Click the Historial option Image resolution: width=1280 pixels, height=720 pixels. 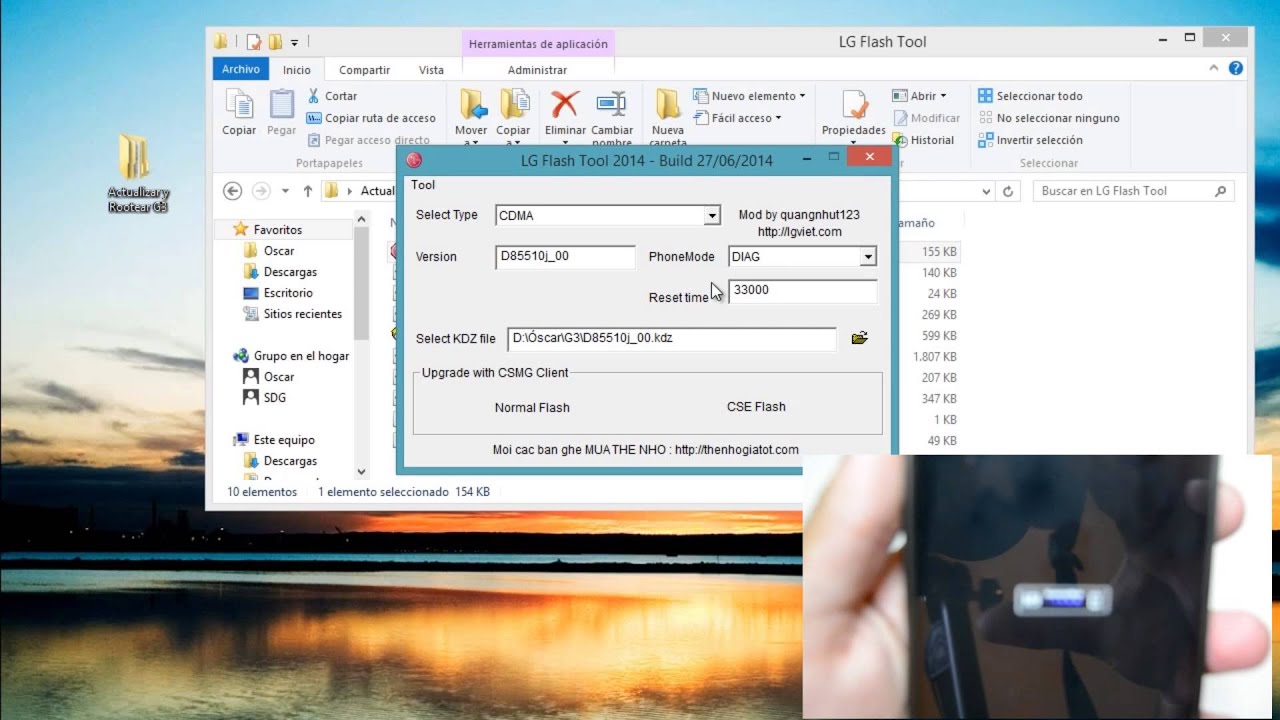pyautogui.click(x=923, y=140)
